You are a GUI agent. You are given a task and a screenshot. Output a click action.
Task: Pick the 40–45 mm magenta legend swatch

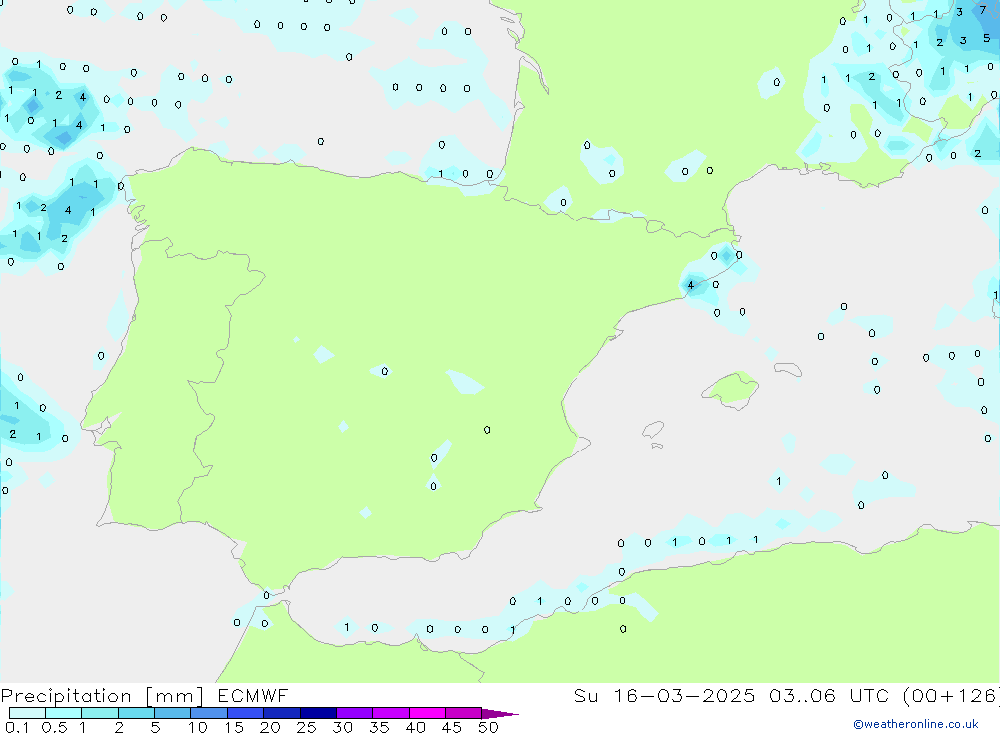point(427,713)
